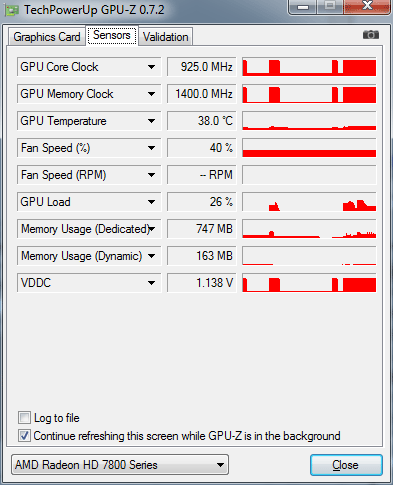
Task: Click the Memory Usage (Dedicated) graph
Action: tap(309, 229)
